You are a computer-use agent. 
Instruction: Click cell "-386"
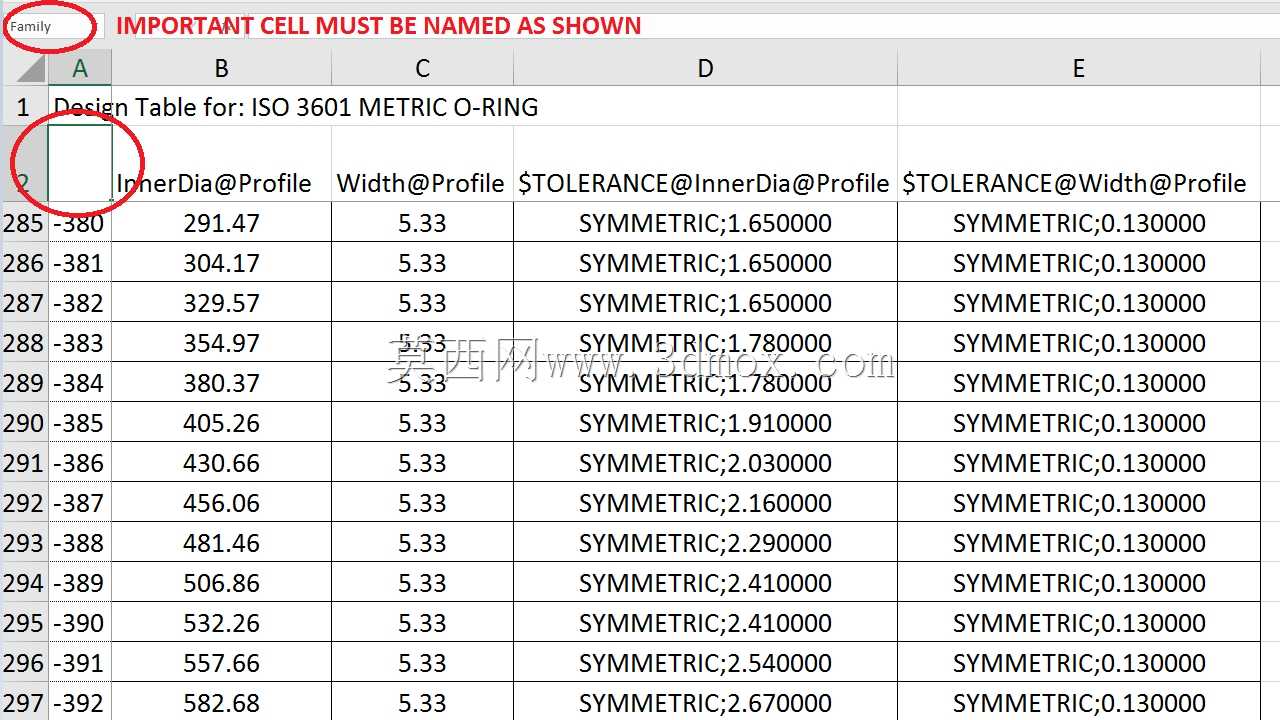click(x=80, y=462)
